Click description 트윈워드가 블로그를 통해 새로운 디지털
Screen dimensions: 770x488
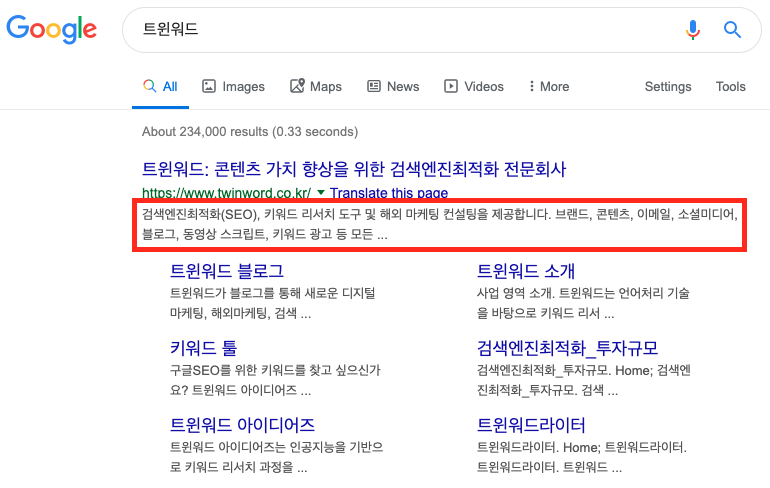[x=273, y=303]
